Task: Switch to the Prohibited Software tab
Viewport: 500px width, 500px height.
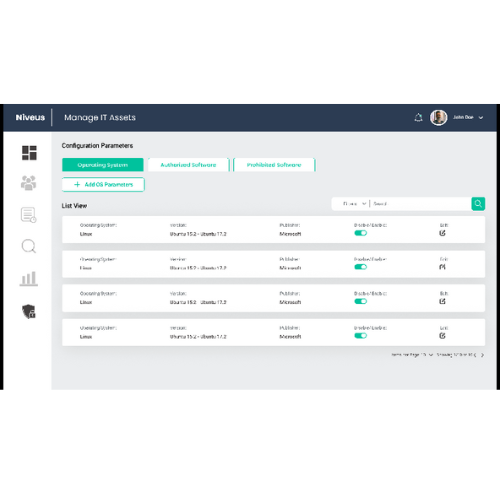Action: tap(274, 165)
